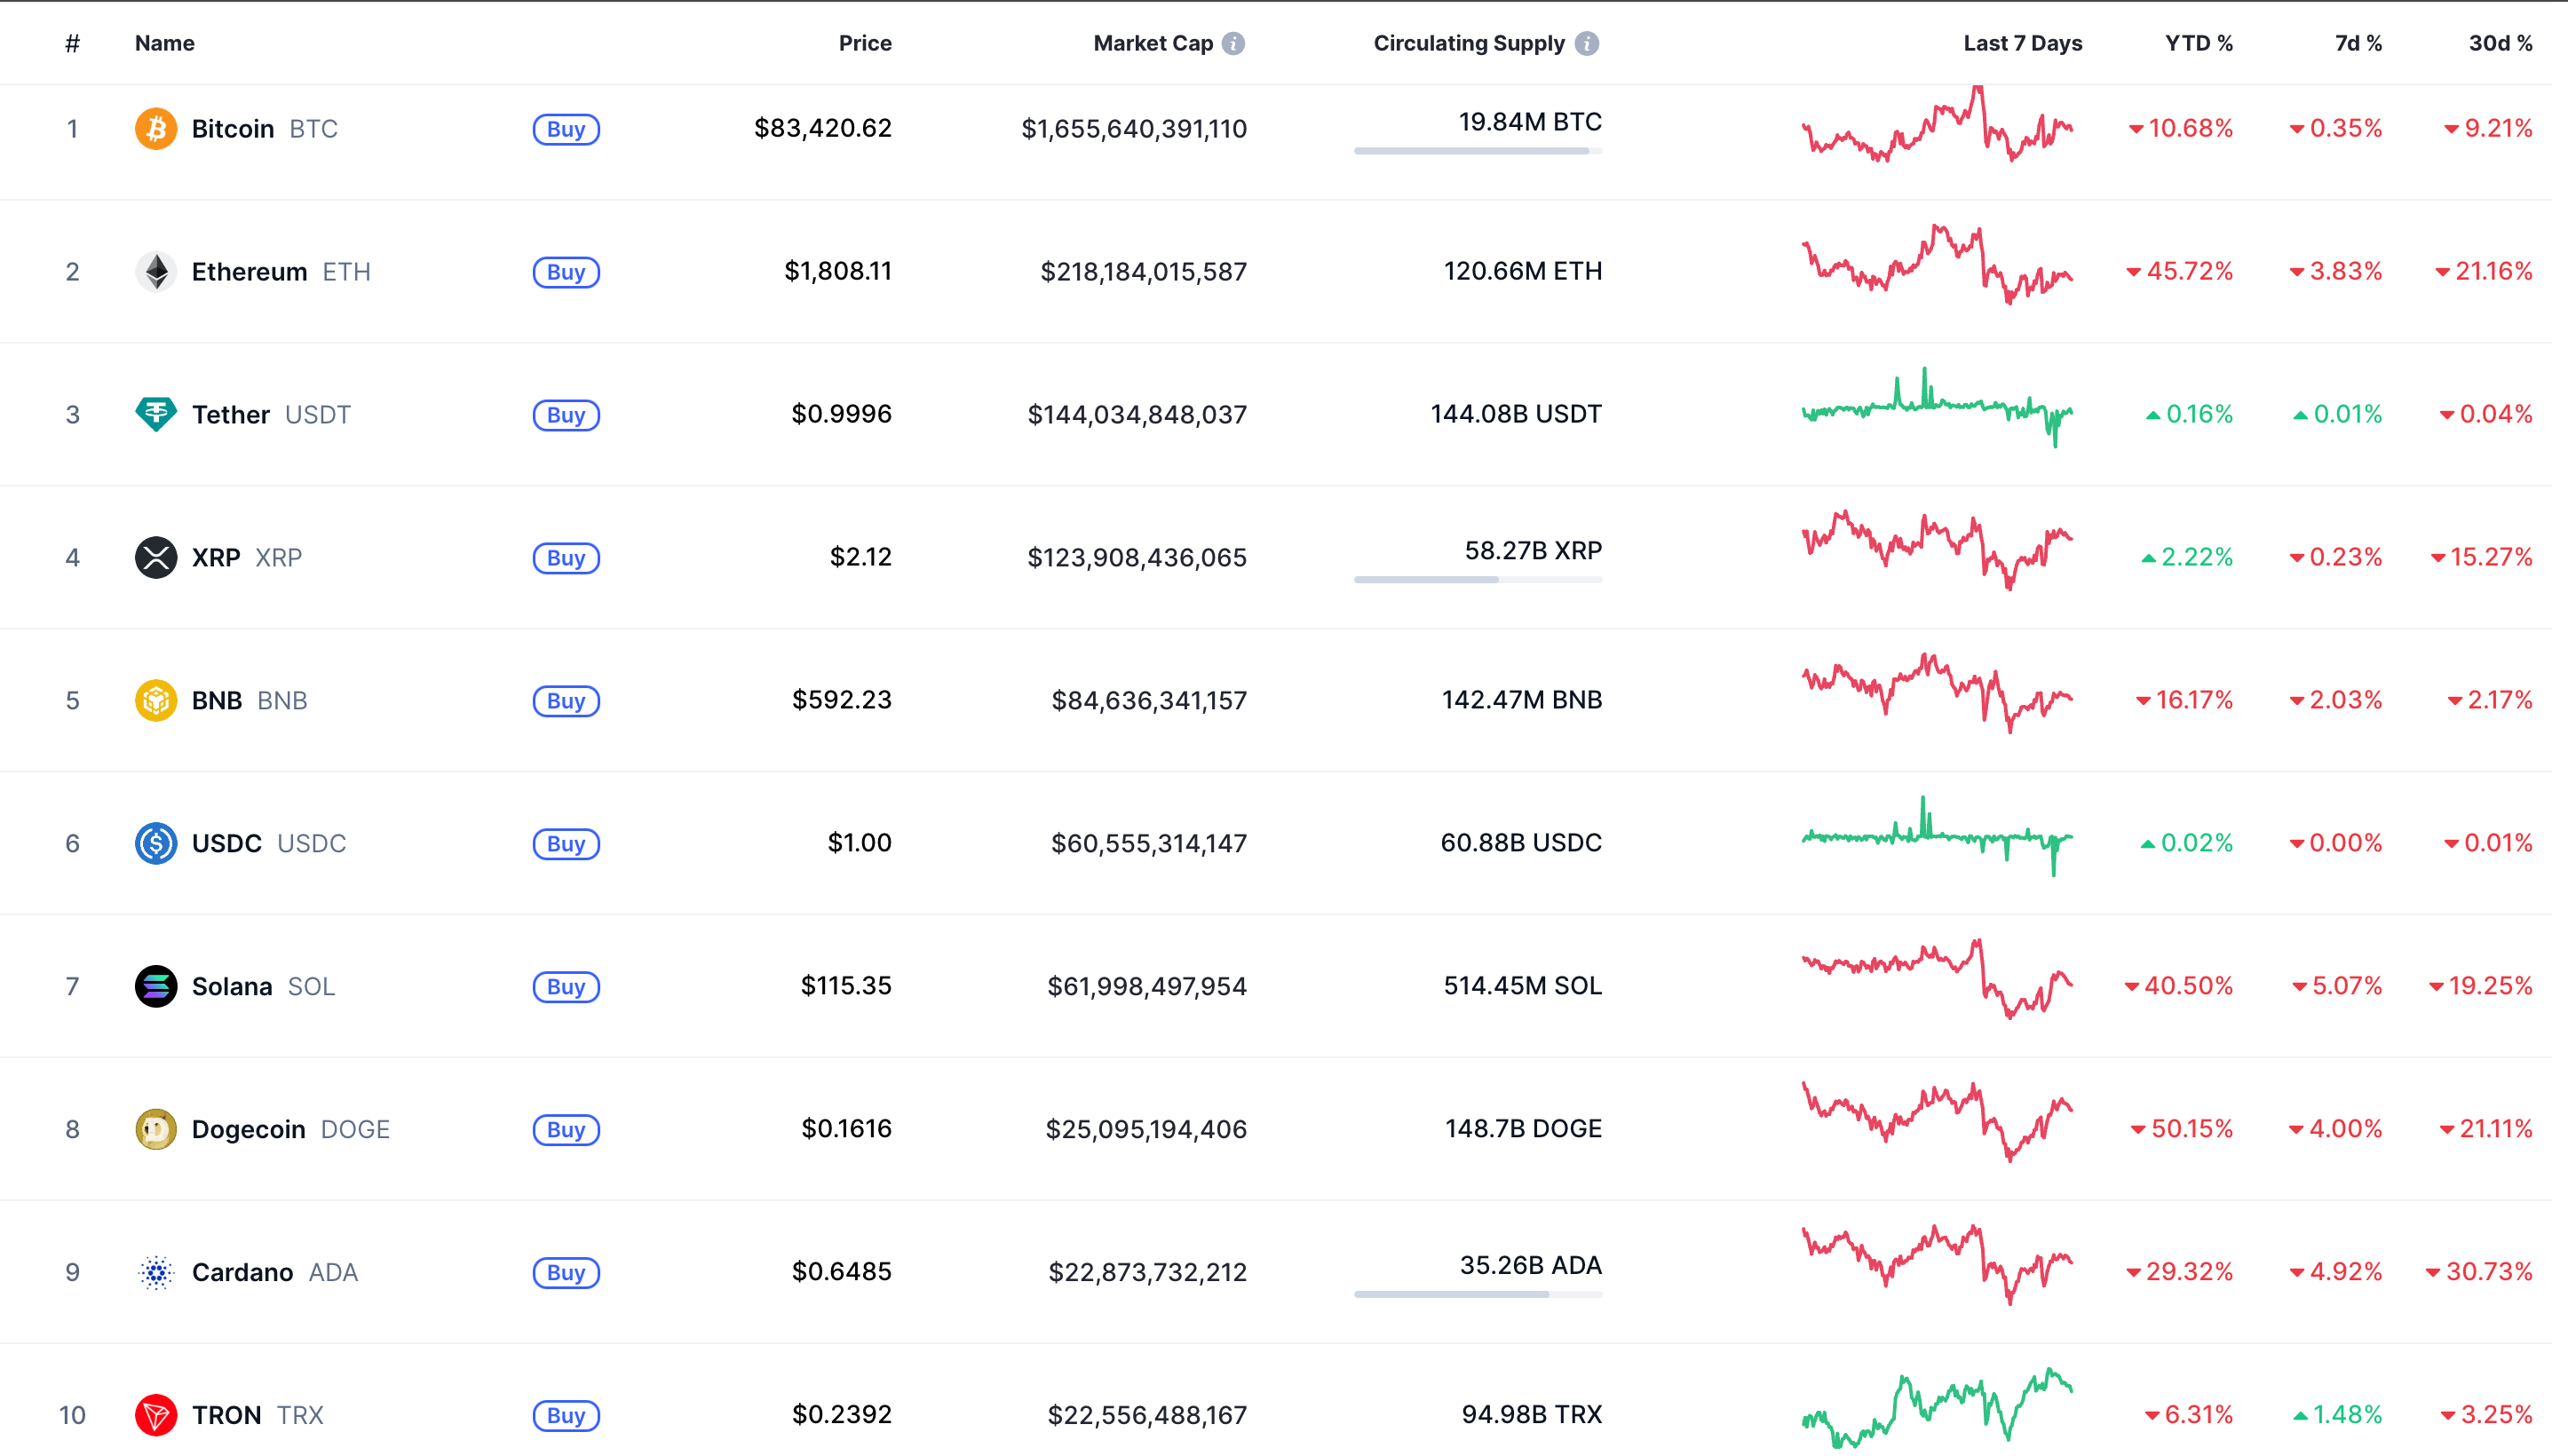Screen dimensions: 2568x1456
Task: Click the Ethereum logo icon
Action: [156, 272]
